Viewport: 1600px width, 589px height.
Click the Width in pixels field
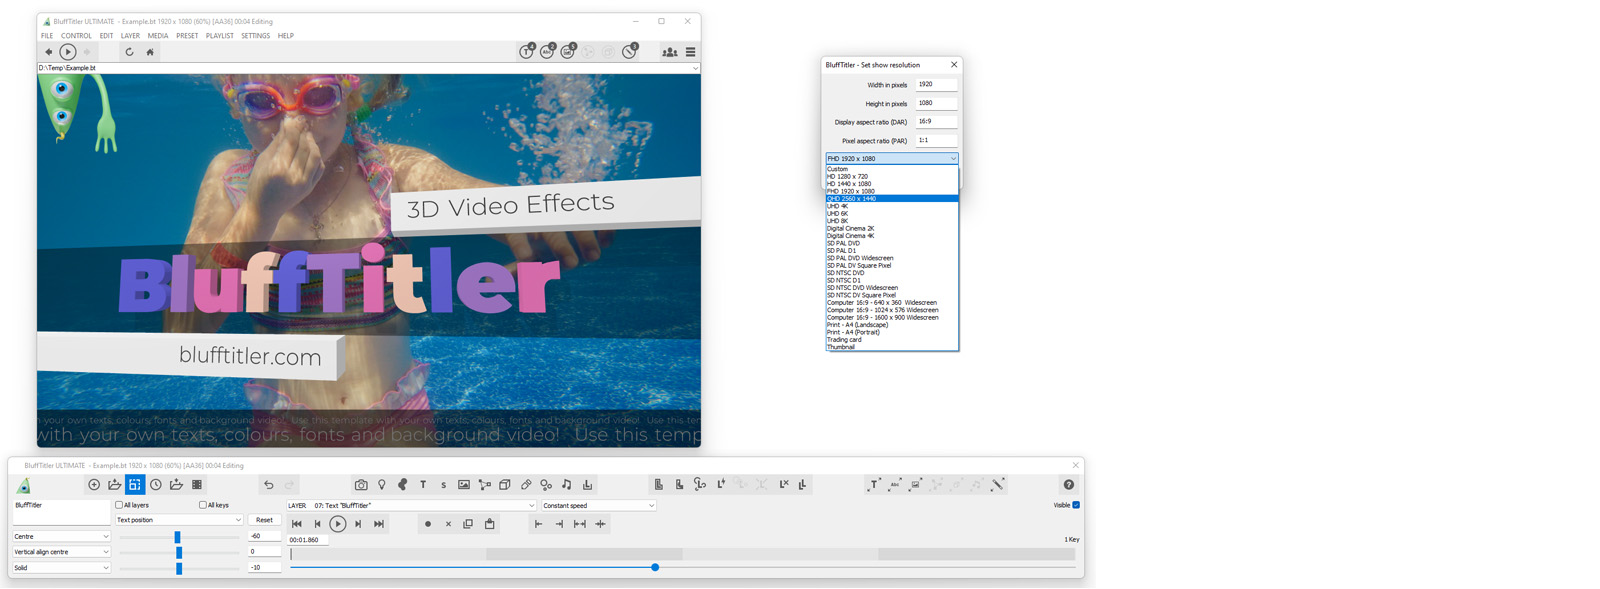pyautogui.click(x=936, y=85)
